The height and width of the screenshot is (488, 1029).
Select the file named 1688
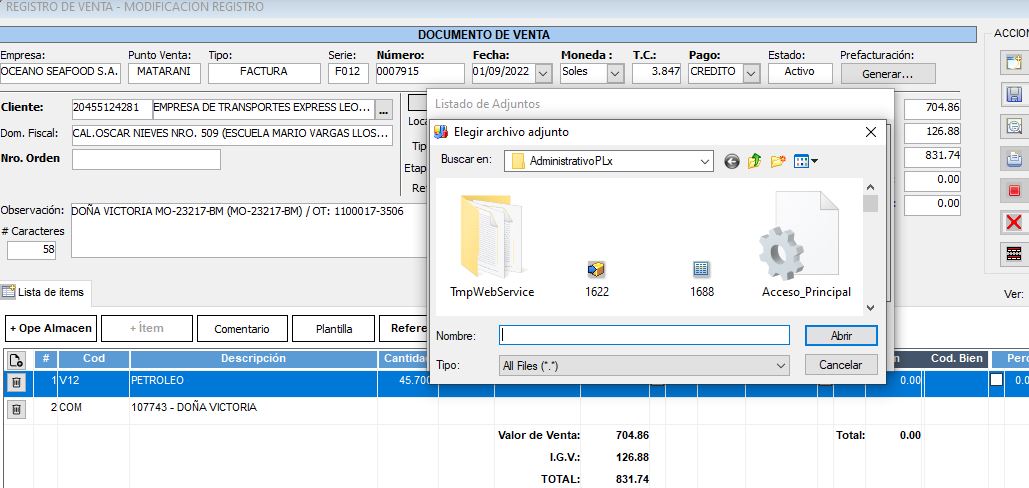pos(702,277)
